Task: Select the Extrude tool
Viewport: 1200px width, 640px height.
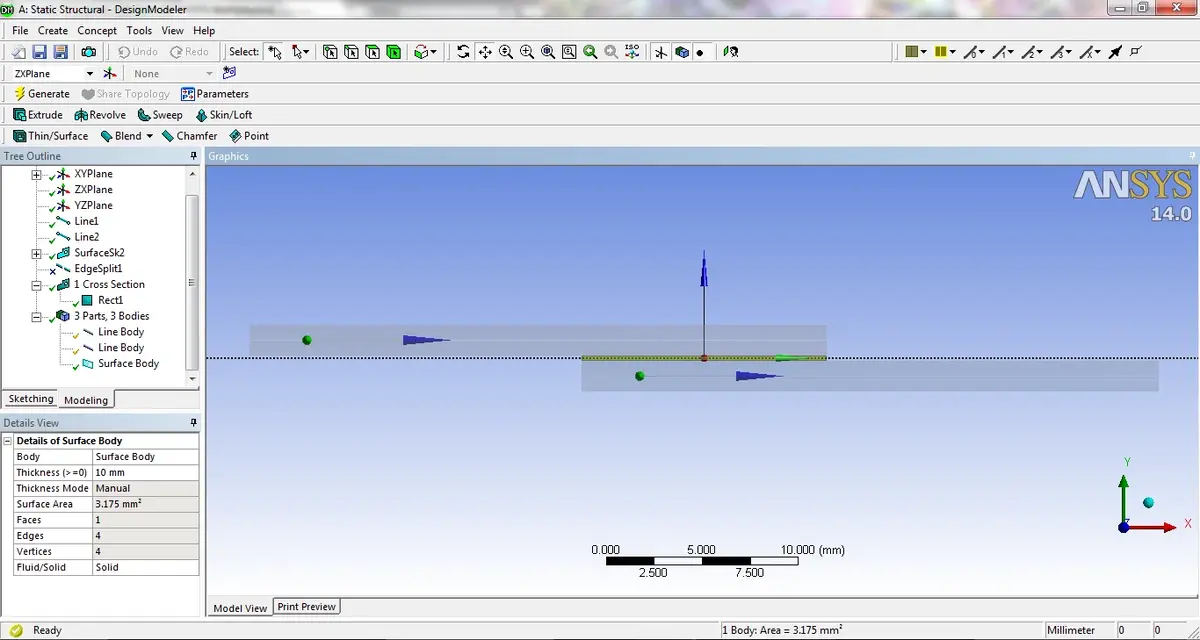Action: [38, 115]
